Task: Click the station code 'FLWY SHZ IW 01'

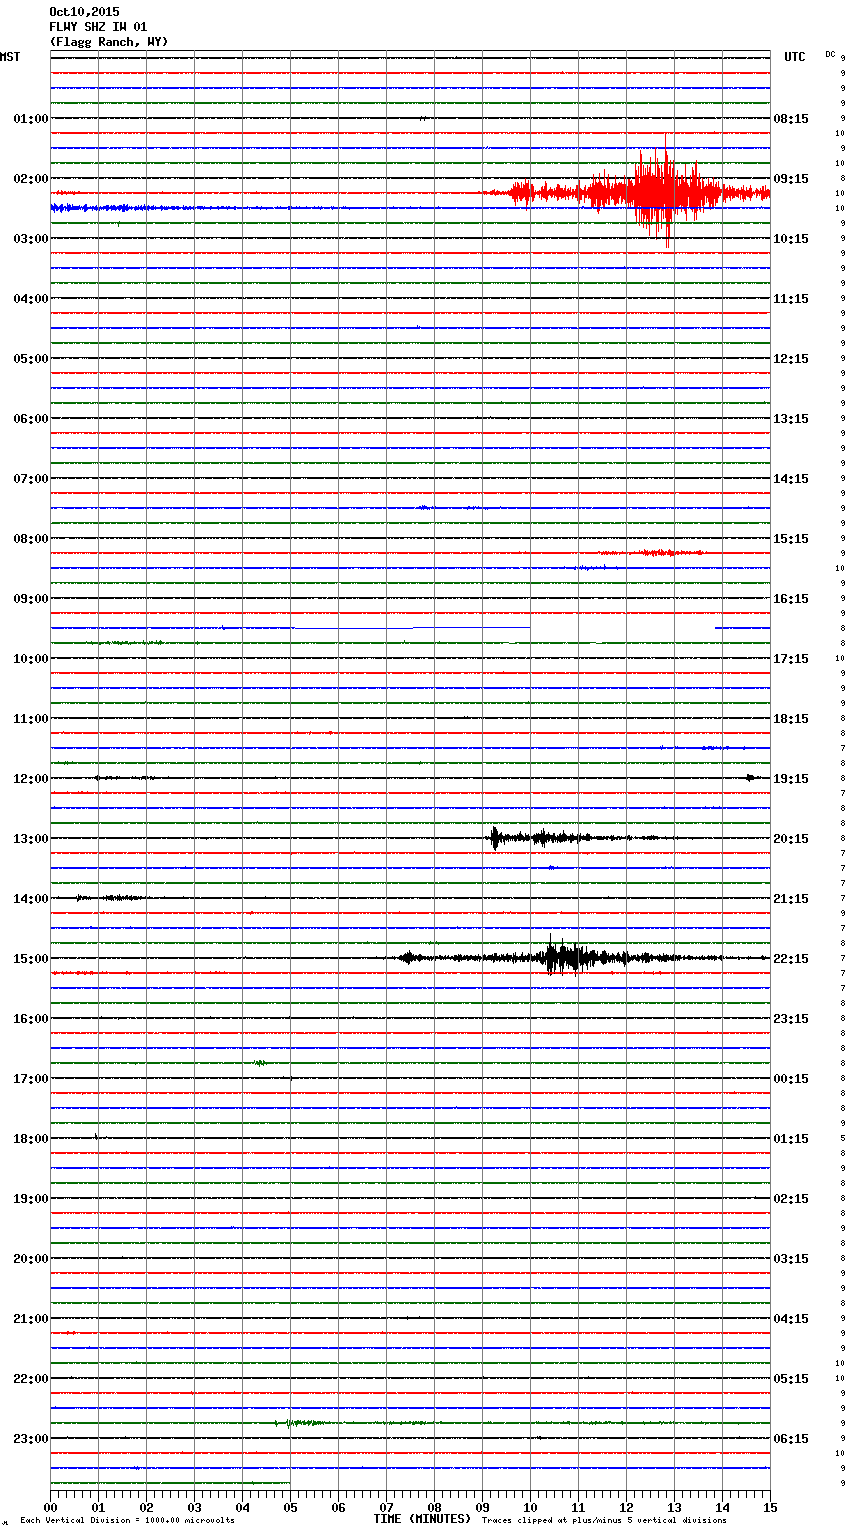Action: click(x=98, y=27)
